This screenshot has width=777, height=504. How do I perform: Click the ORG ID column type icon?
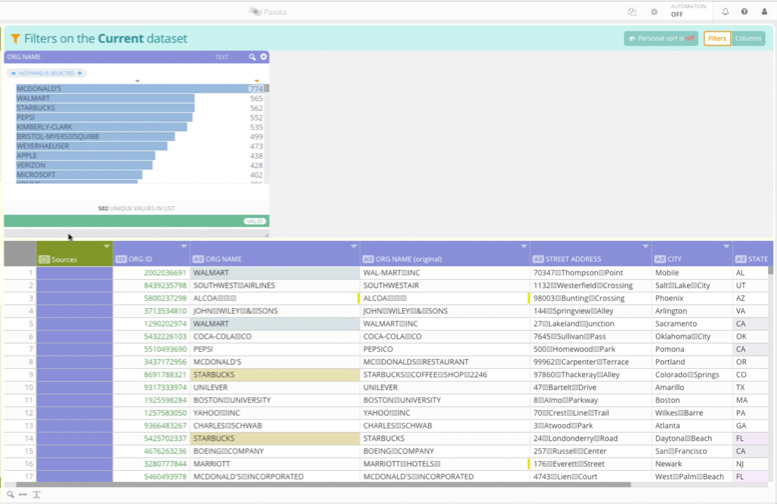(x=121, y=259)
